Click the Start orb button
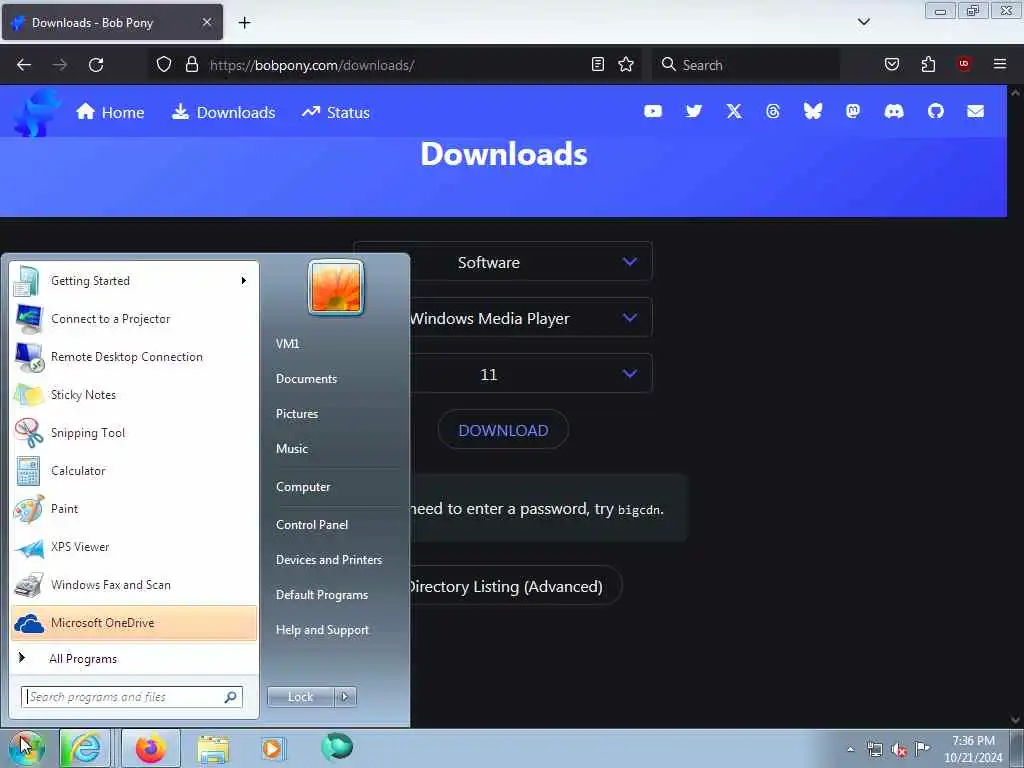Image resolution: width=1024 pixels, height=768 pixels. point(26,748)
